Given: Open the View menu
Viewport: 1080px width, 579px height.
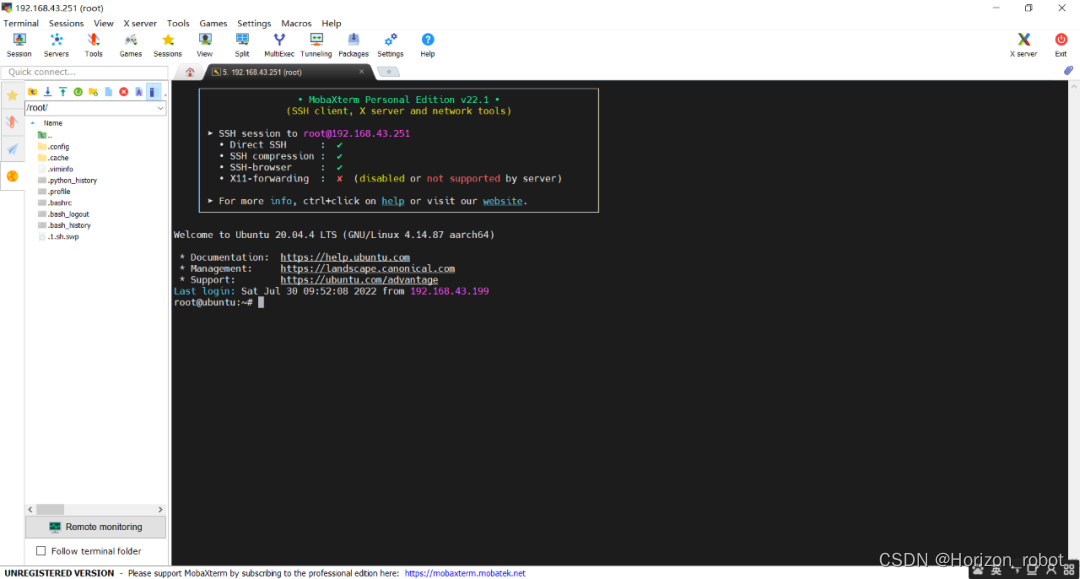Looking at the screenshot, I should coord(103,23).
